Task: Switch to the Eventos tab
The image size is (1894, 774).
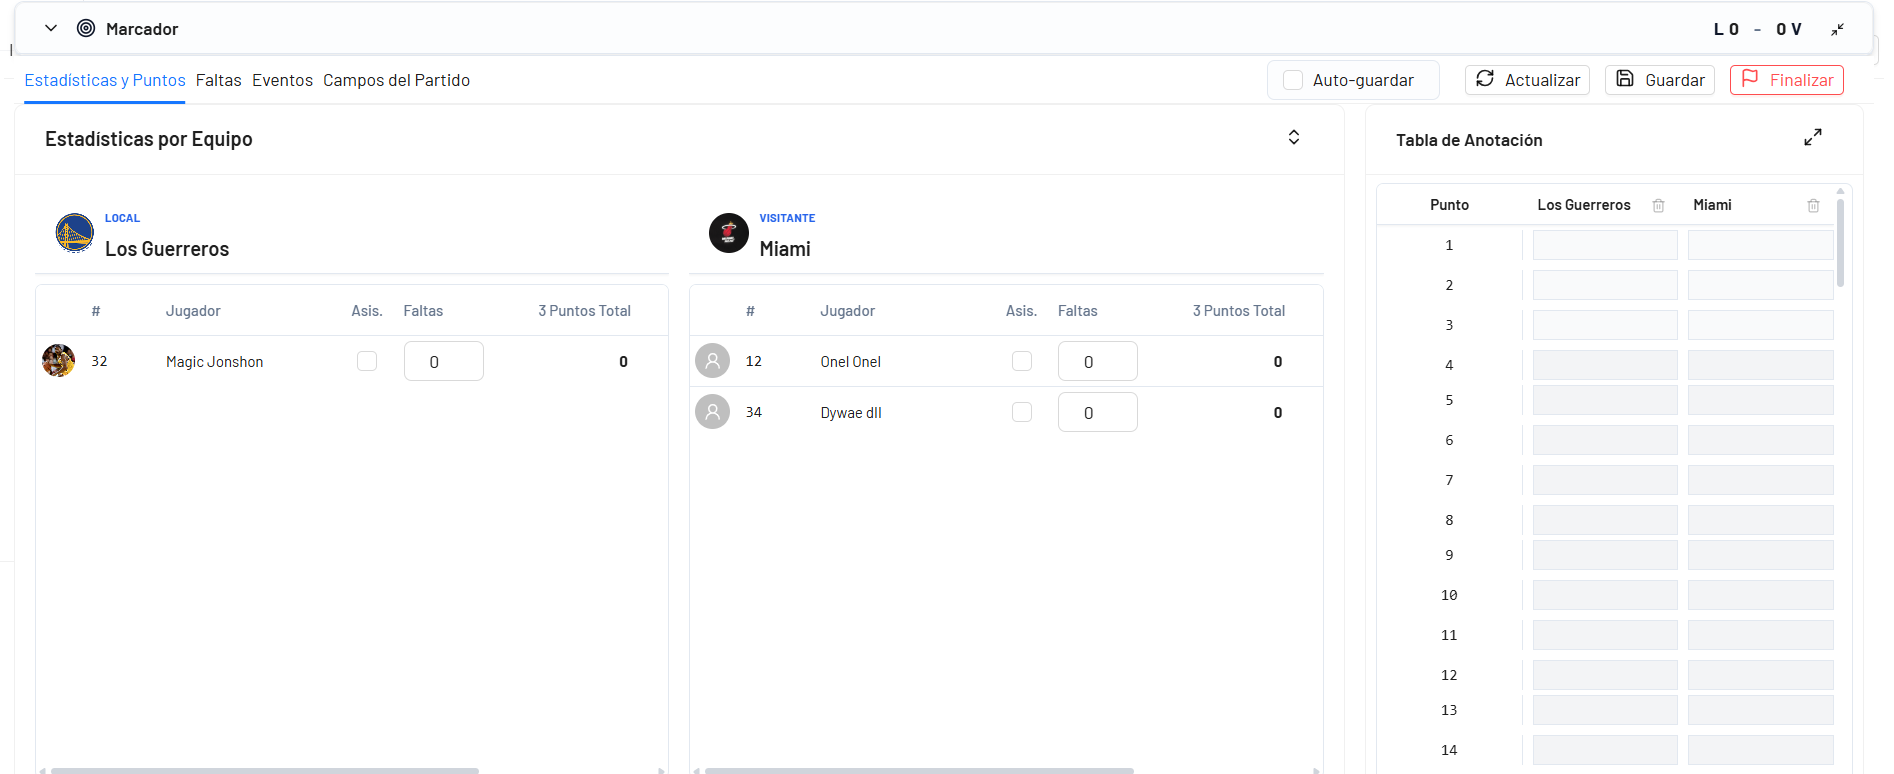Action: pyautogui.click(x=282, y=80)
